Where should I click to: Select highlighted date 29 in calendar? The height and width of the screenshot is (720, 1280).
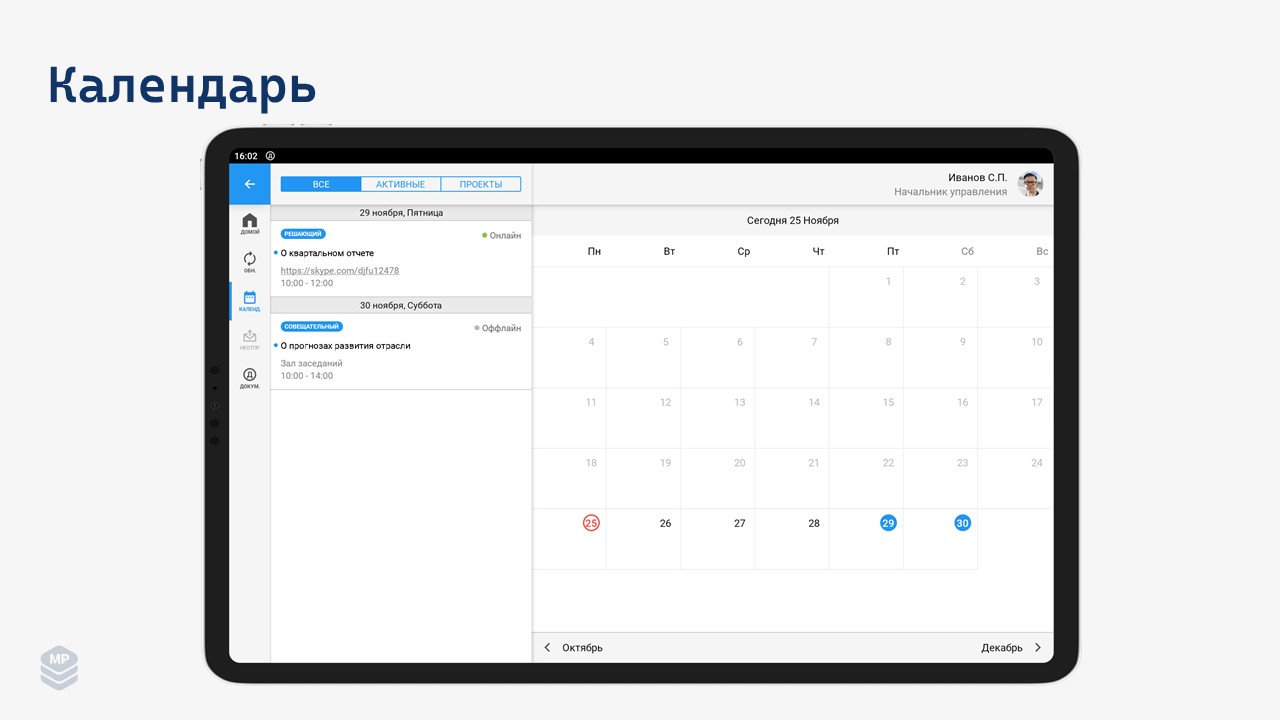(888, 523)
